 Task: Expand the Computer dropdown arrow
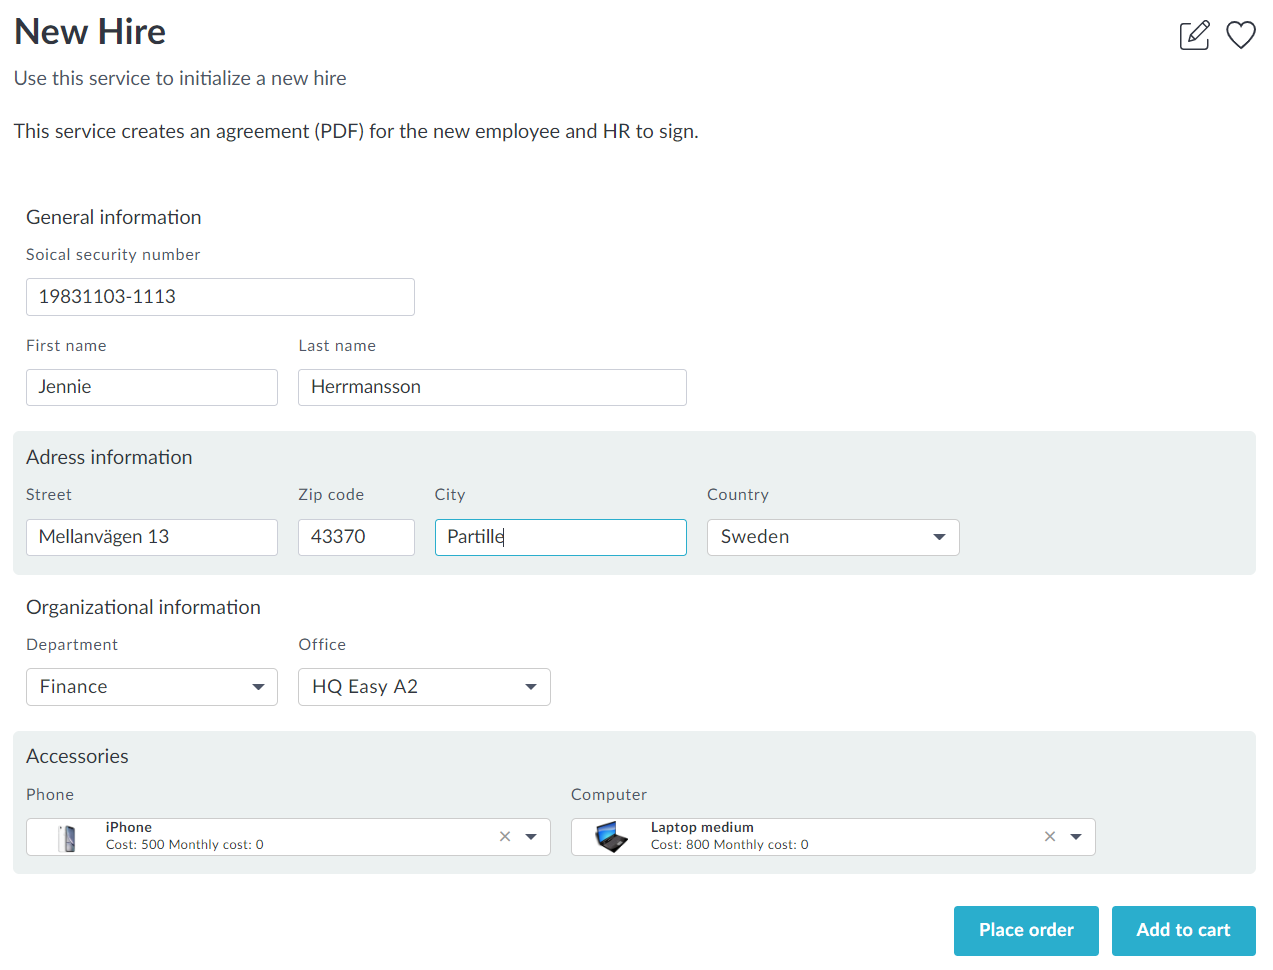point(1076,837)
